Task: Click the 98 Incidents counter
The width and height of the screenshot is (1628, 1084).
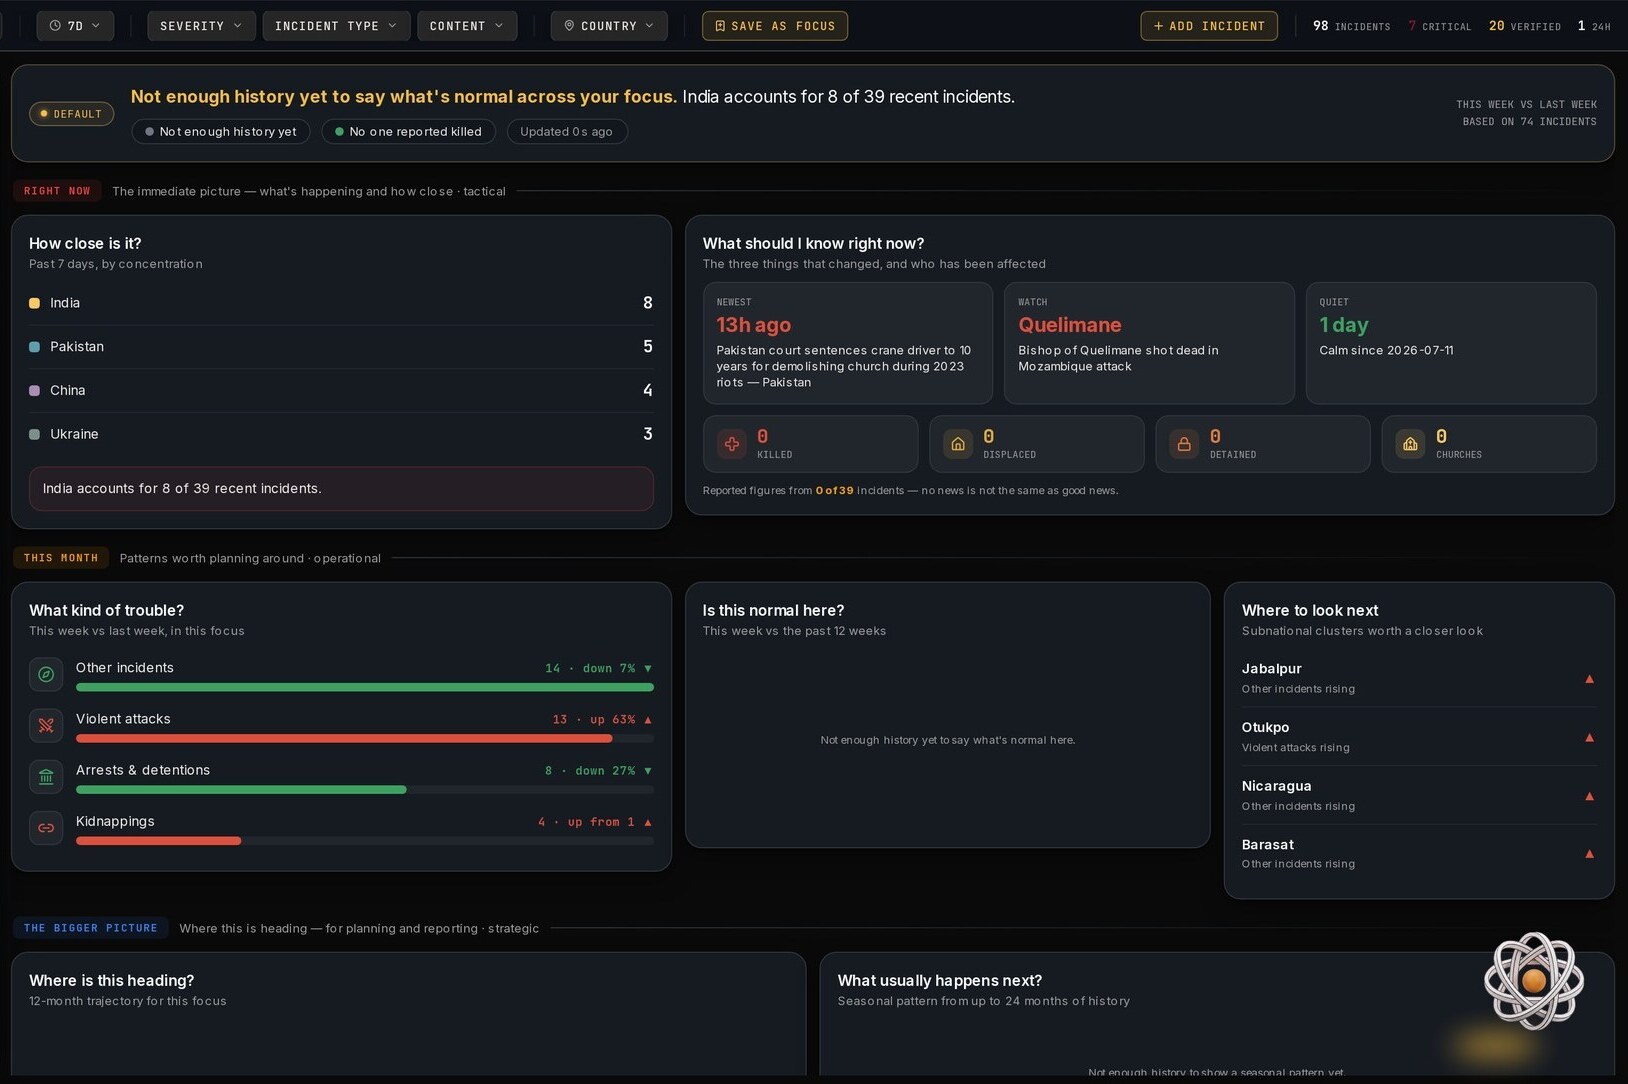Action: click(1351, 26)
